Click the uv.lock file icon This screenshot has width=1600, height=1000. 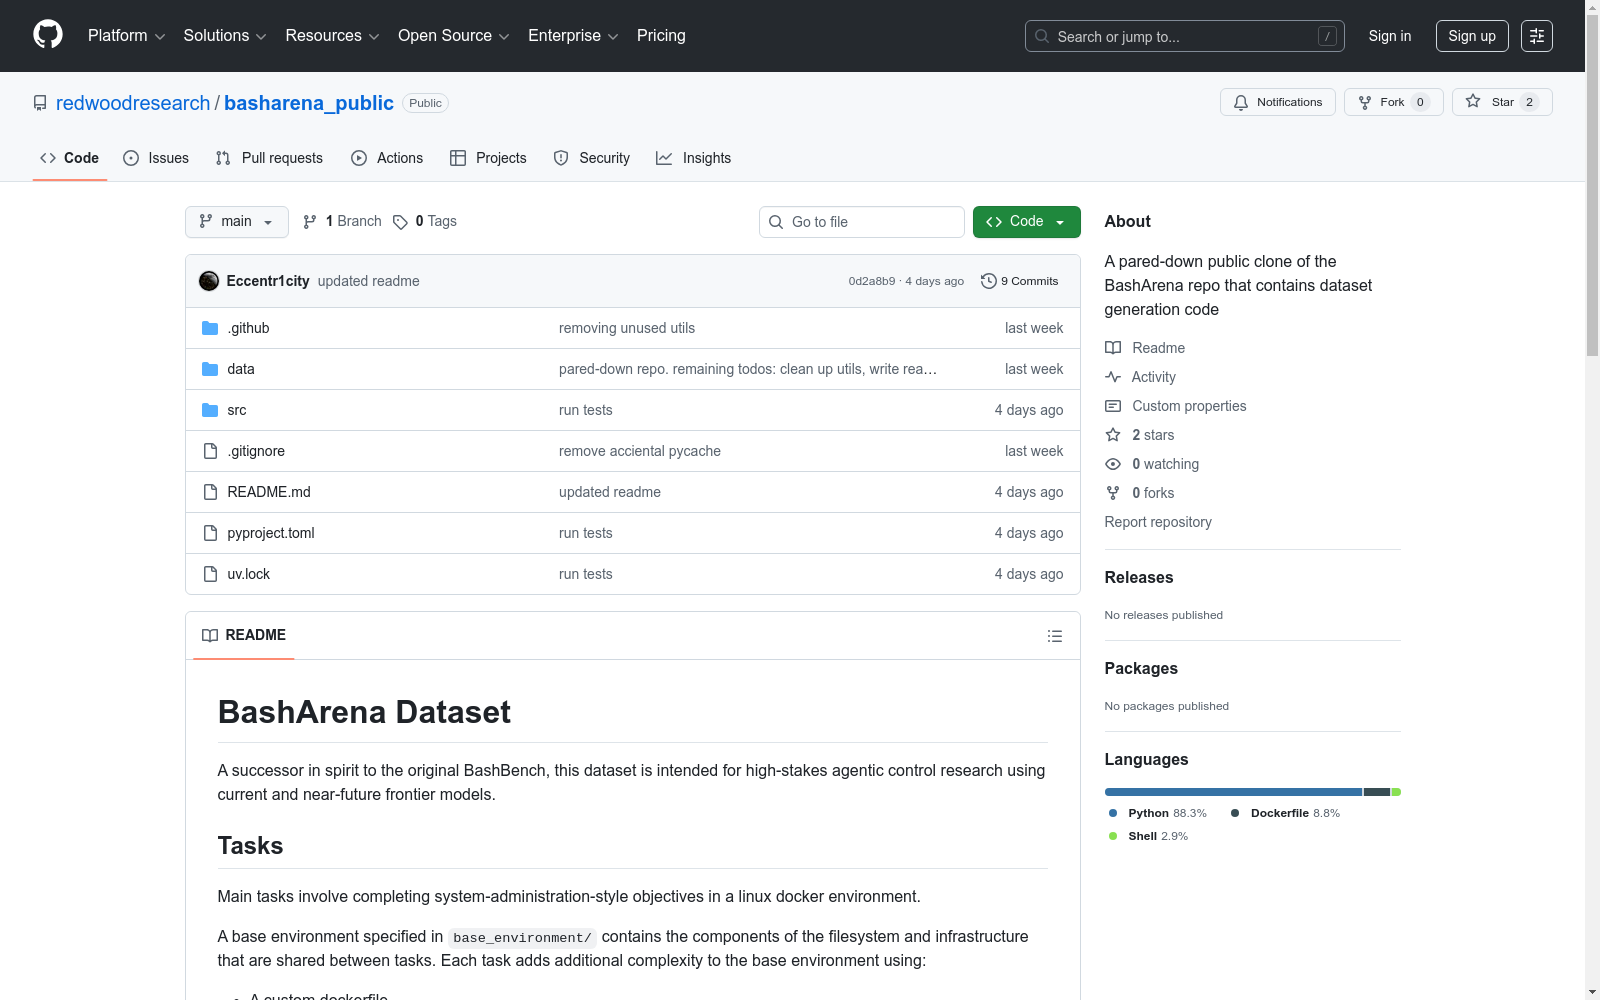210,574
